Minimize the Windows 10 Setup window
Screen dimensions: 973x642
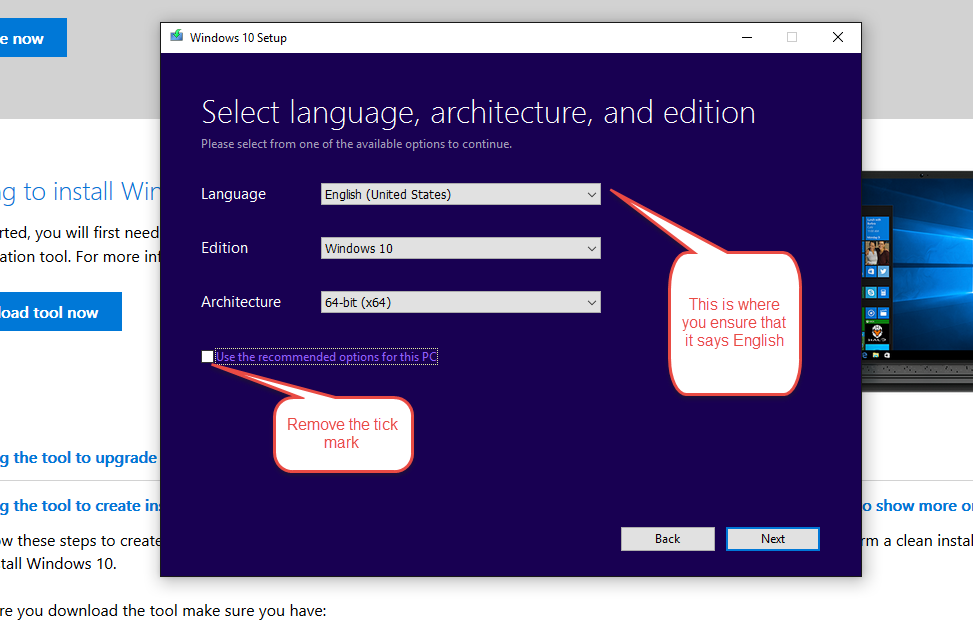(746, 36)
